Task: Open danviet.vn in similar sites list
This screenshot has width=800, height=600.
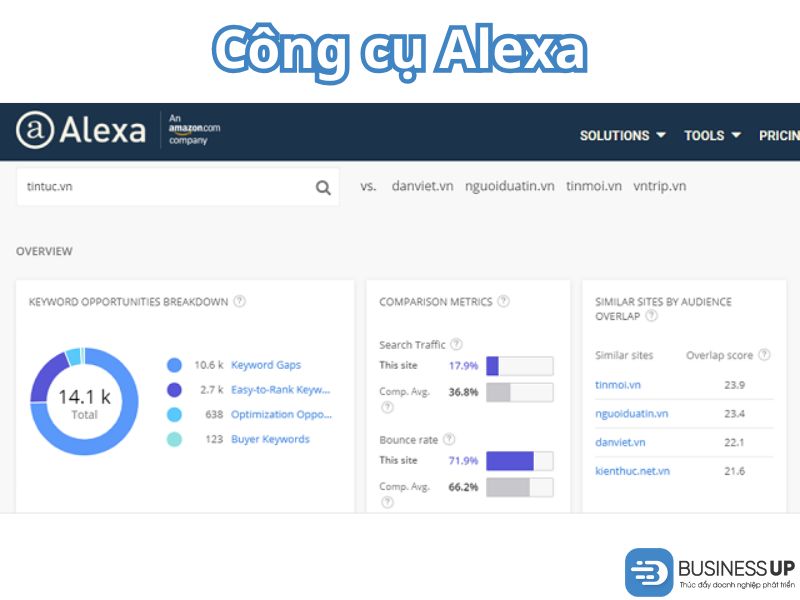Action: click(620, 442)
